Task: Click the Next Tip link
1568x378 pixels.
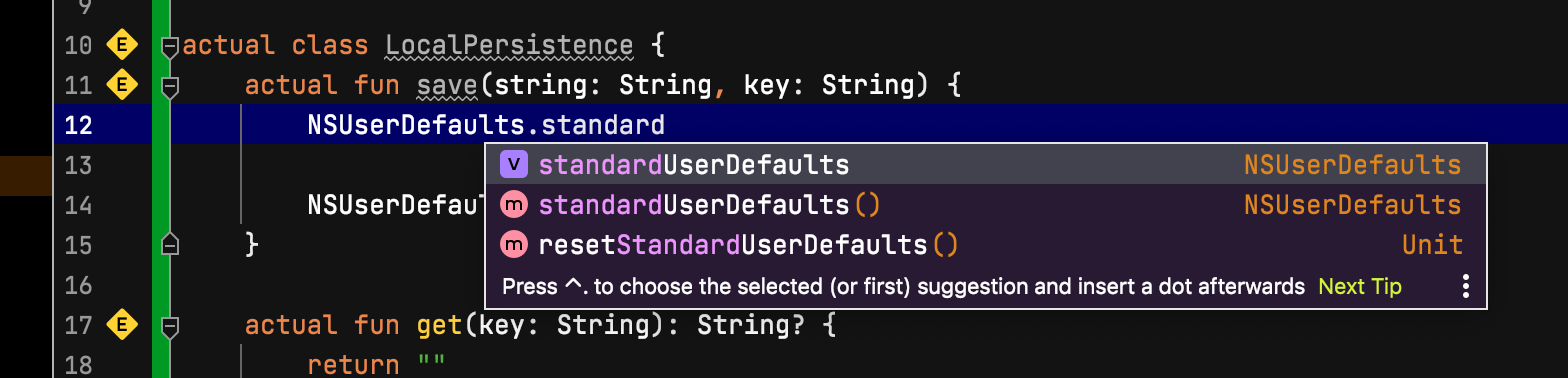Action: (x=1360, y=287)
